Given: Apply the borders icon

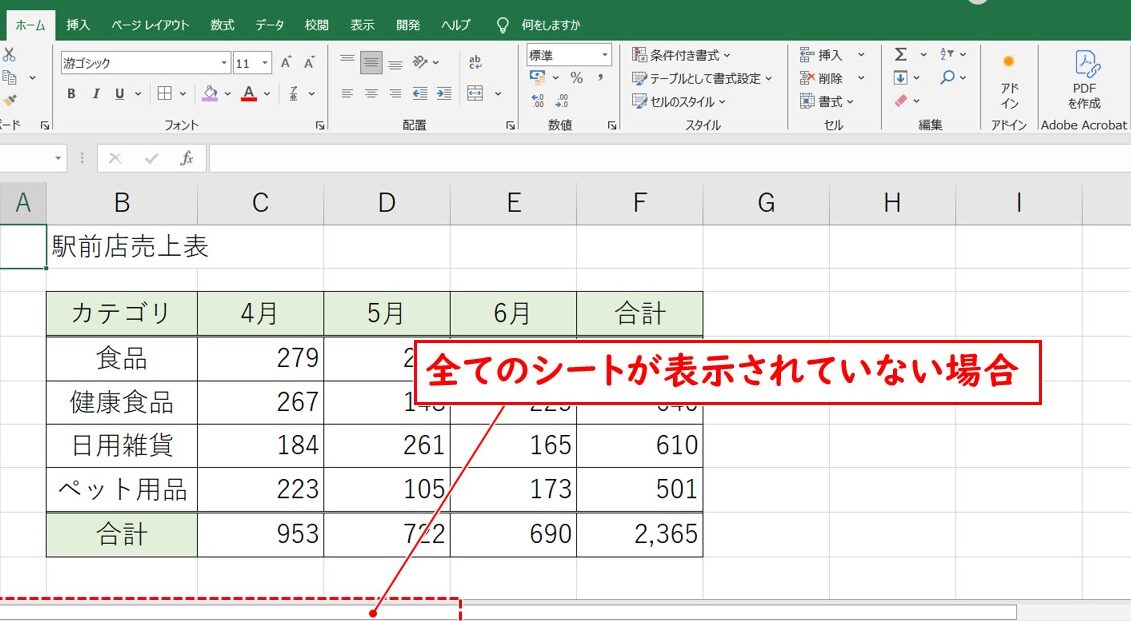Looking at the screenshot, I should (164, 93).
